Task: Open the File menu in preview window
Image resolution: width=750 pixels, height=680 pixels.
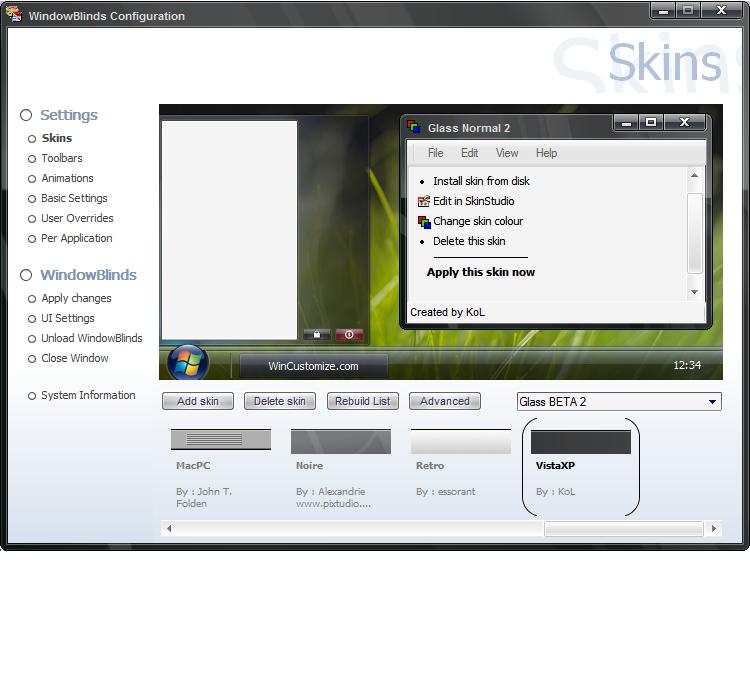Action: click(435, 153)
